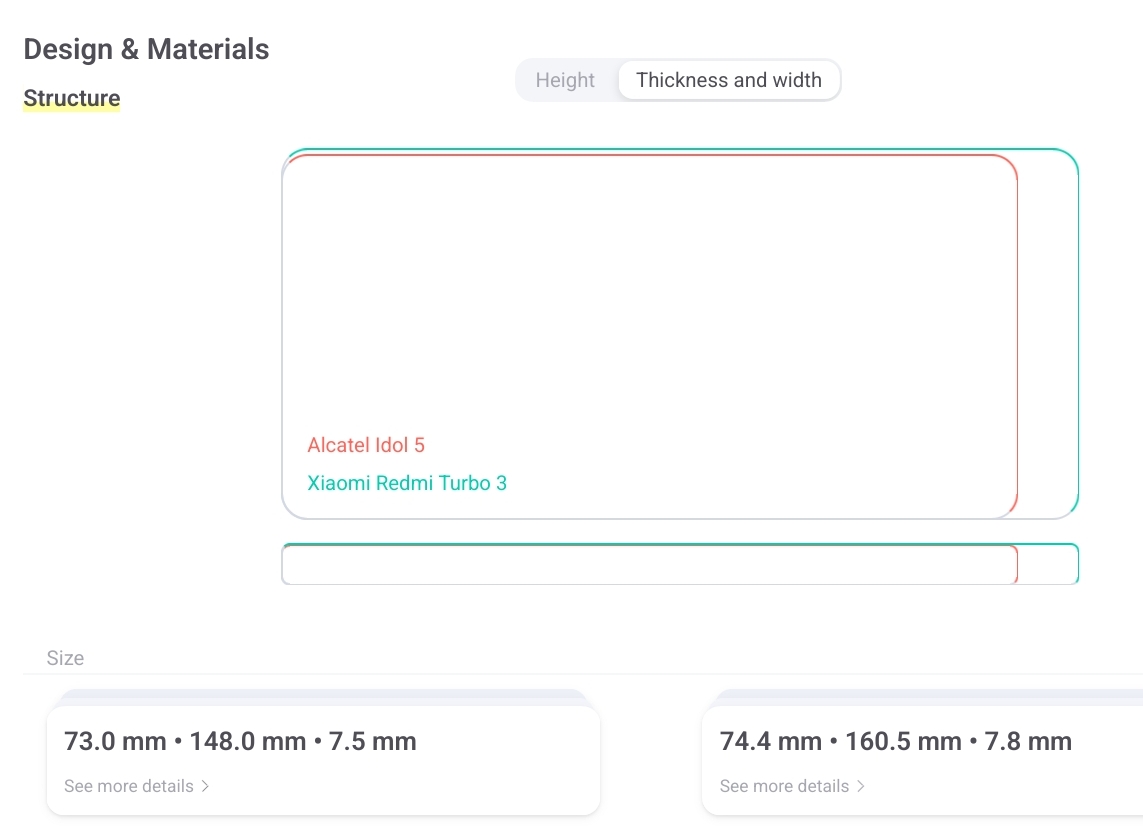The height and width of the screenshot is (832, 1143).
Task: Open See more details under 73.0 mm size
Action: [136, 786]
